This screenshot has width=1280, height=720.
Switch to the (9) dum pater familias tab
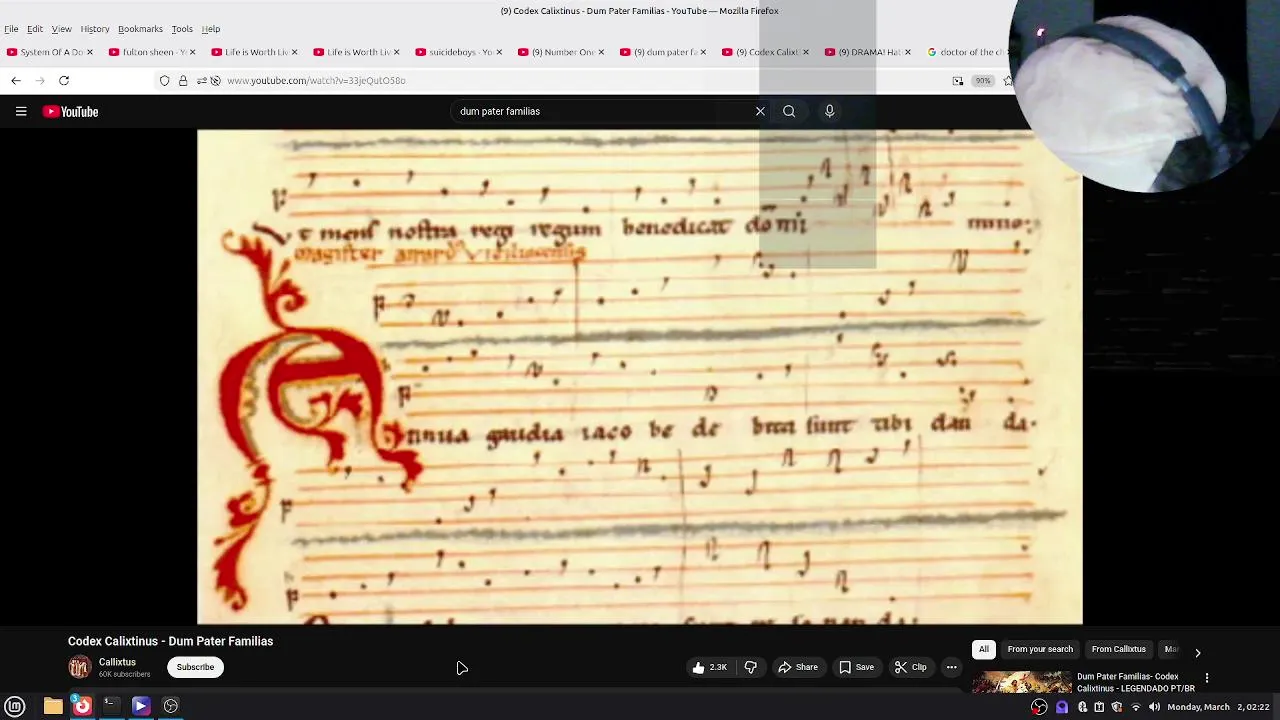pyautogui.click(x=662, y=52)
